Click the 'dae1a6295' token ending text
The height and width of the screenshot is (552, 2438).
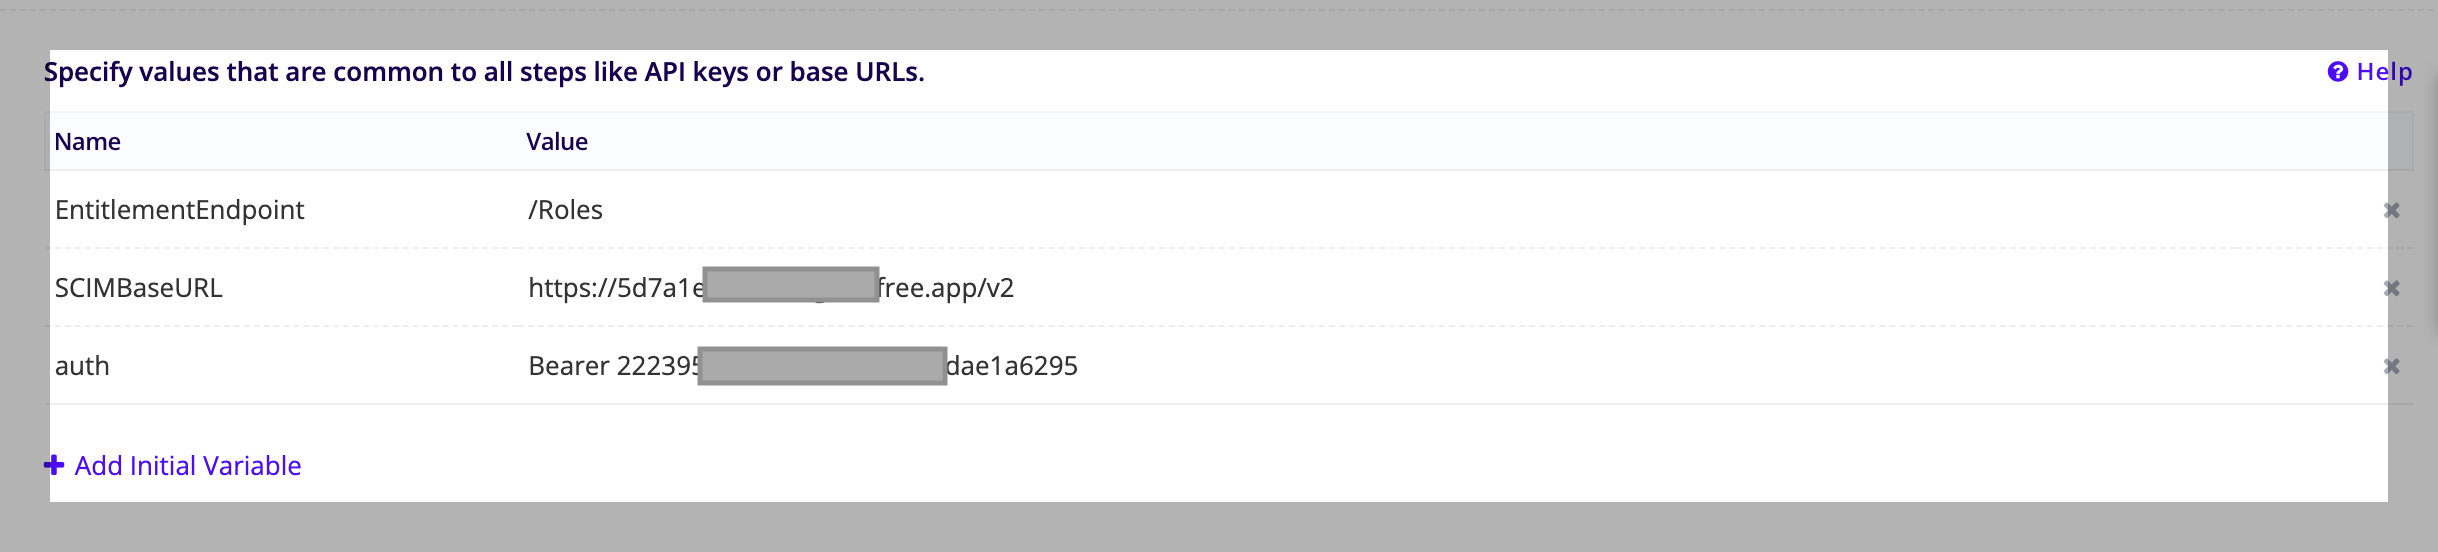1012,366
